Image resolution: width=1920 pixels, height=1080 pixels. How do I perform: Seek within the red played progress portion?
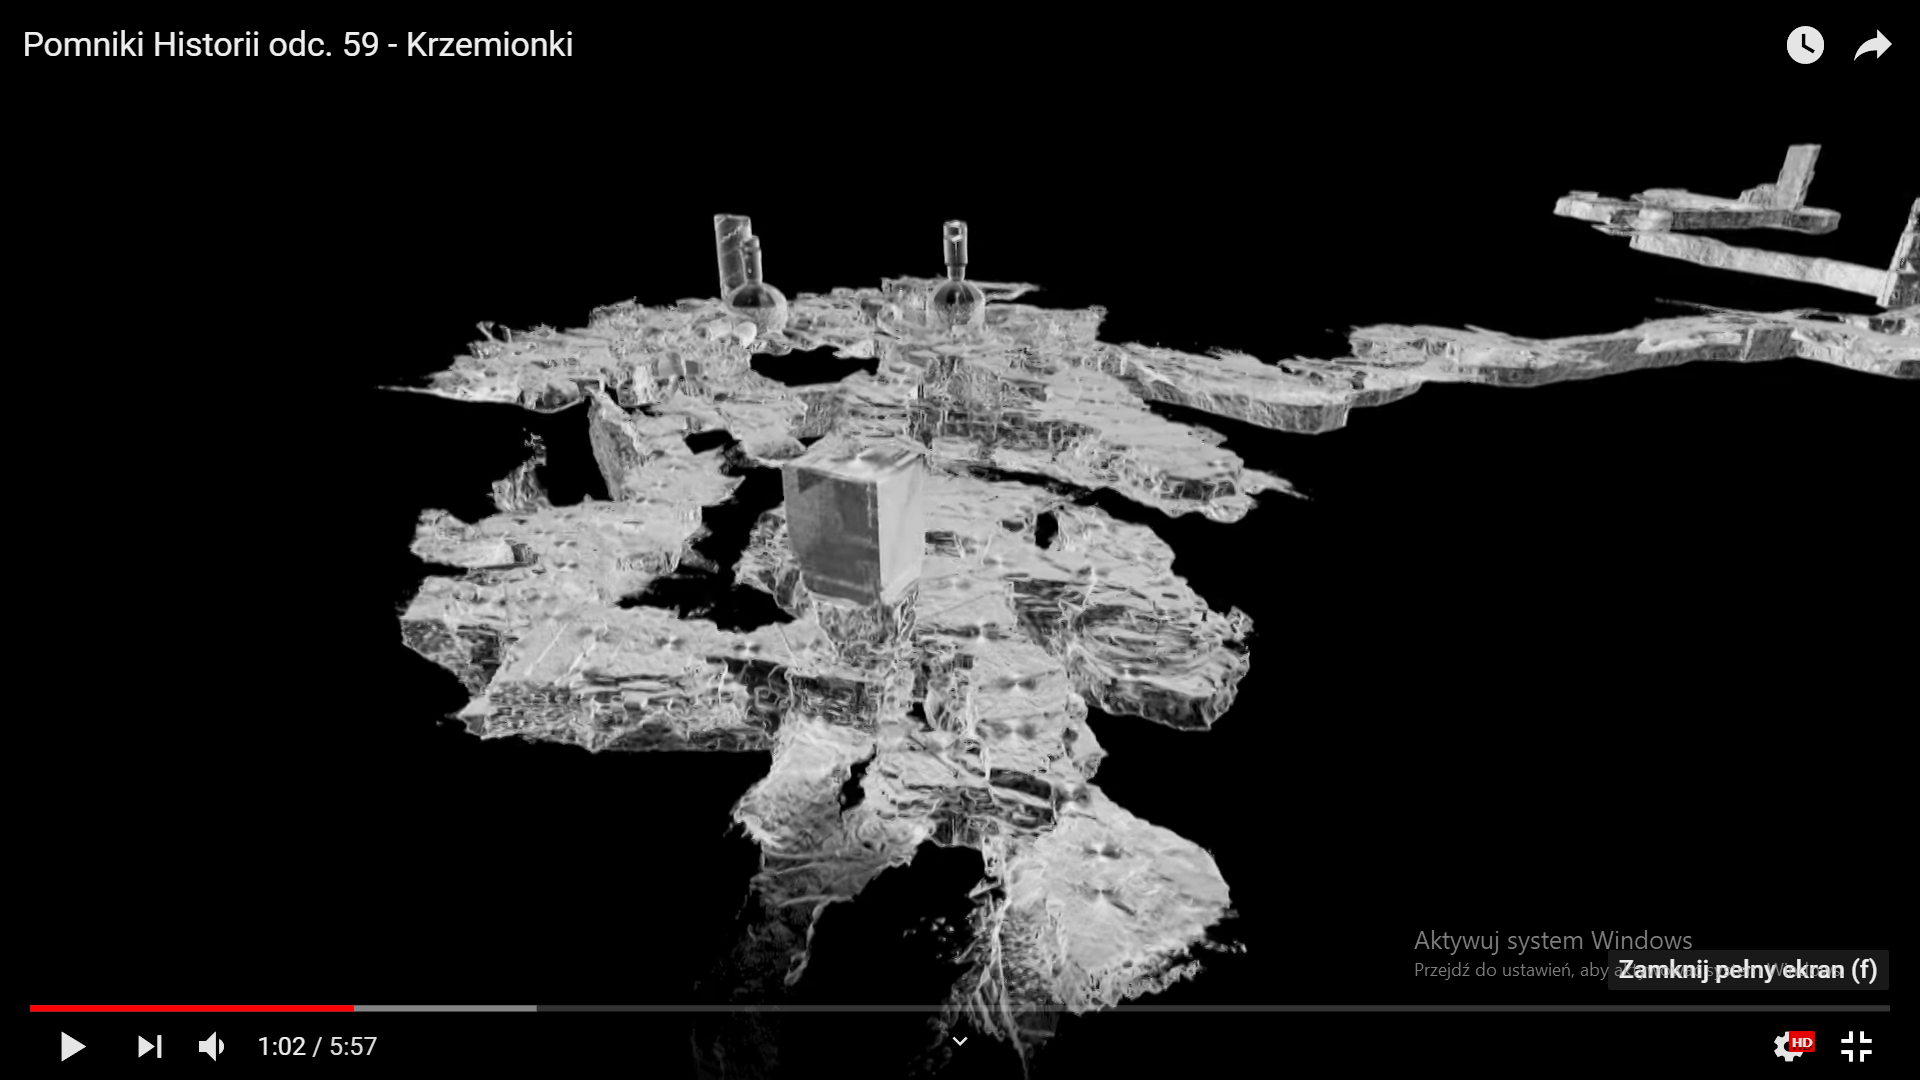190,1008
